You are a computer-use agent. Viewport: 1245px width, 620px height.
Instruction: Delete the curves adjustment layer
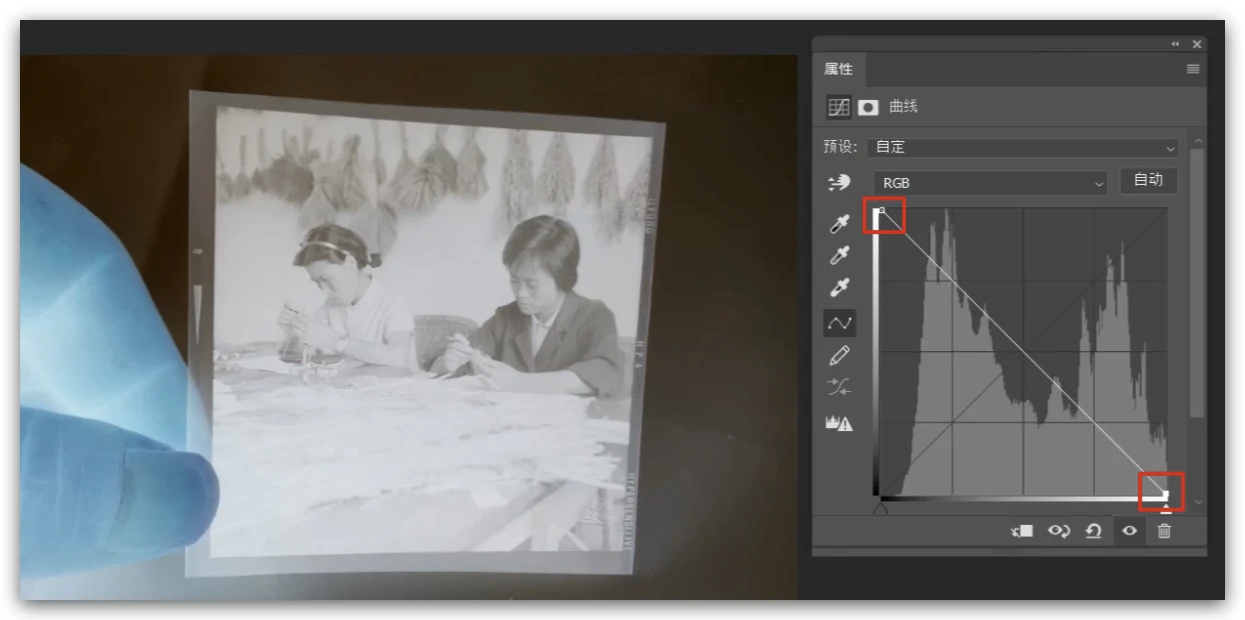tap(1164, 531)
